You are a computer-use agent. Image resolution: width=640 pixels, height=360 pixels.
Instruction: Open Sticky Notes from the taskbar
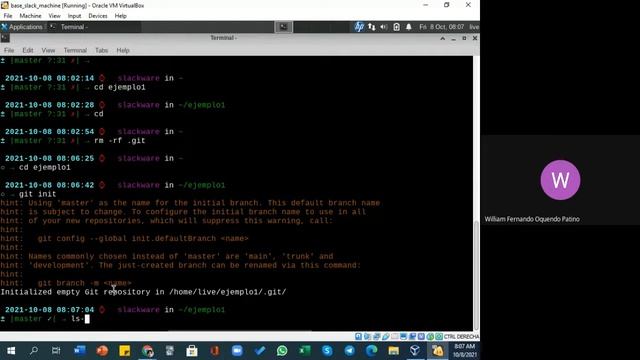pyautogui.click(x=124, y=351)
